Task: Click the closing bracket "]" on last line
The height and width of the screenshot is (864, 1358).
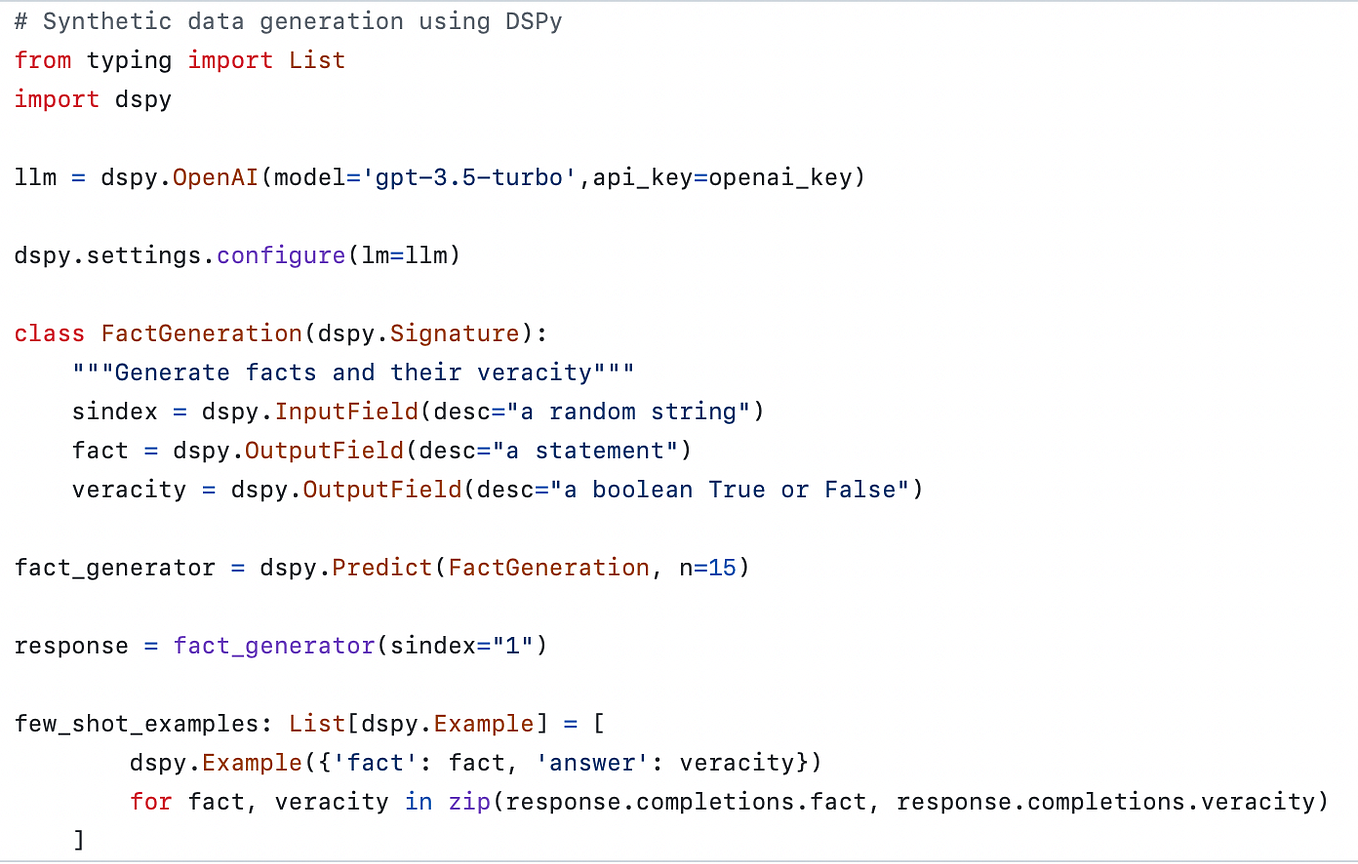Action: [79, 841]
